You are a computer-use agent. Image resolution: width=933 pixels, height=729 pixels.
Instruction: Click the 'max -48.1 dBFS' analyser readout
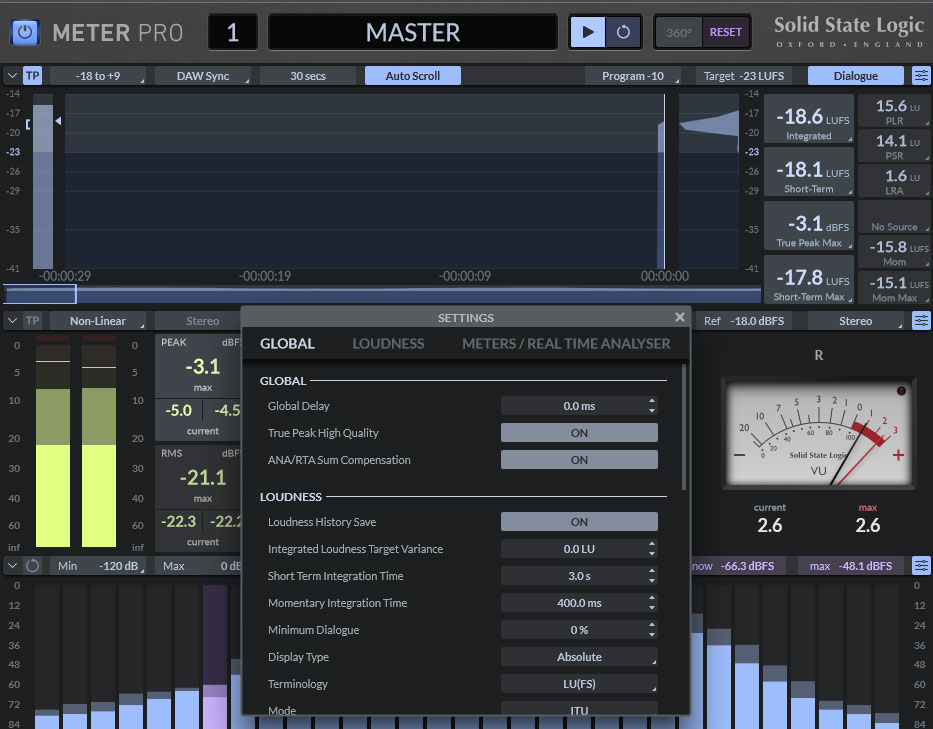(850, 566)
